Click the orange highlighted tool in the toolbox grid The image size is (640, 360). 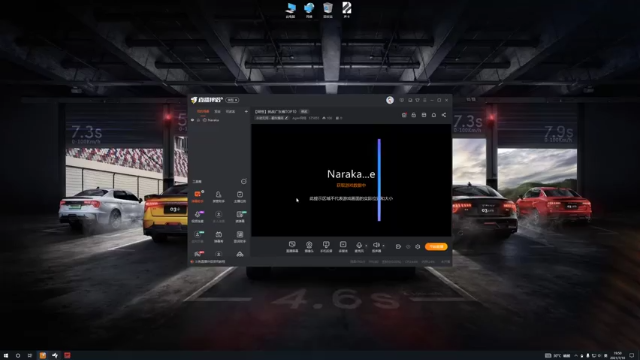[198, 196]
